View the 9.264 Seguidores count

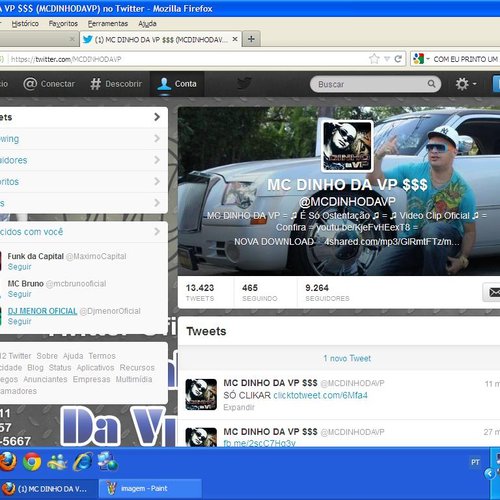327,292
